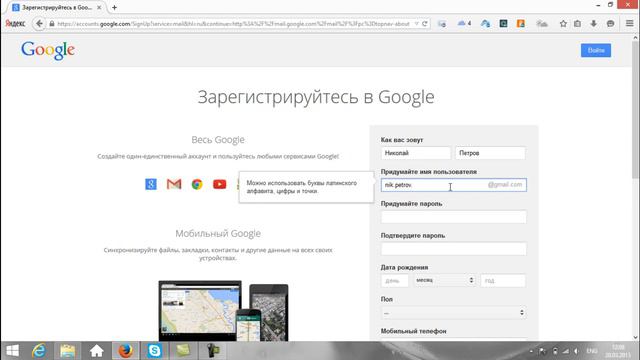Click the Яндекс logo in toolbar
Screen dimensions: 640x360
pyautogui.click(x=16, y=24)
